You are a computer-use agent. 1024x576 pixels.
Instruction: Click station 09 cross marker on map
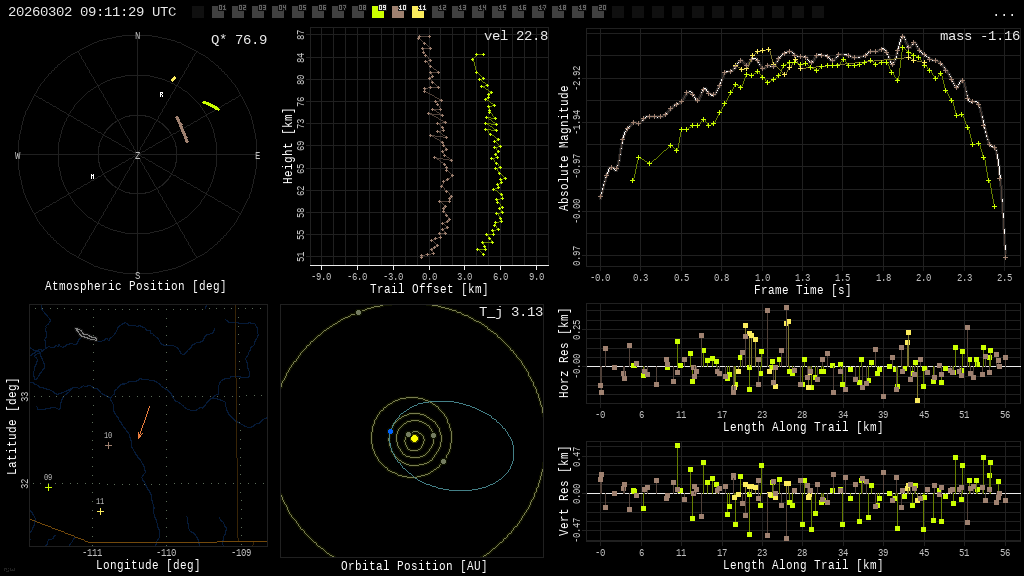pyautogui.click(x=48, y=487)
